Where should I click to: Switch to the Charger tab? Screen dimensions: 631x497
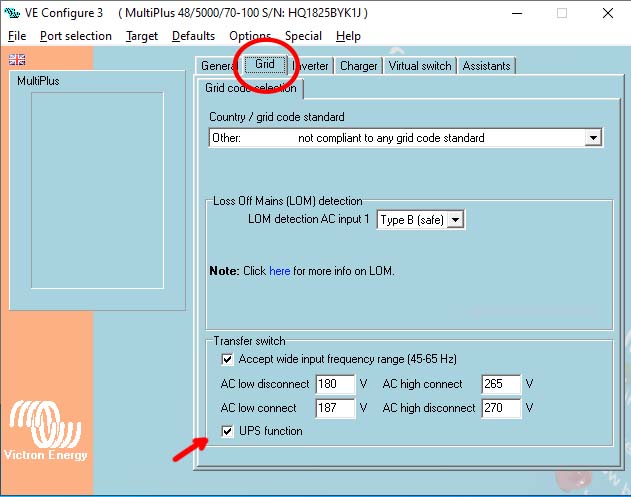[x=358, y=66]
